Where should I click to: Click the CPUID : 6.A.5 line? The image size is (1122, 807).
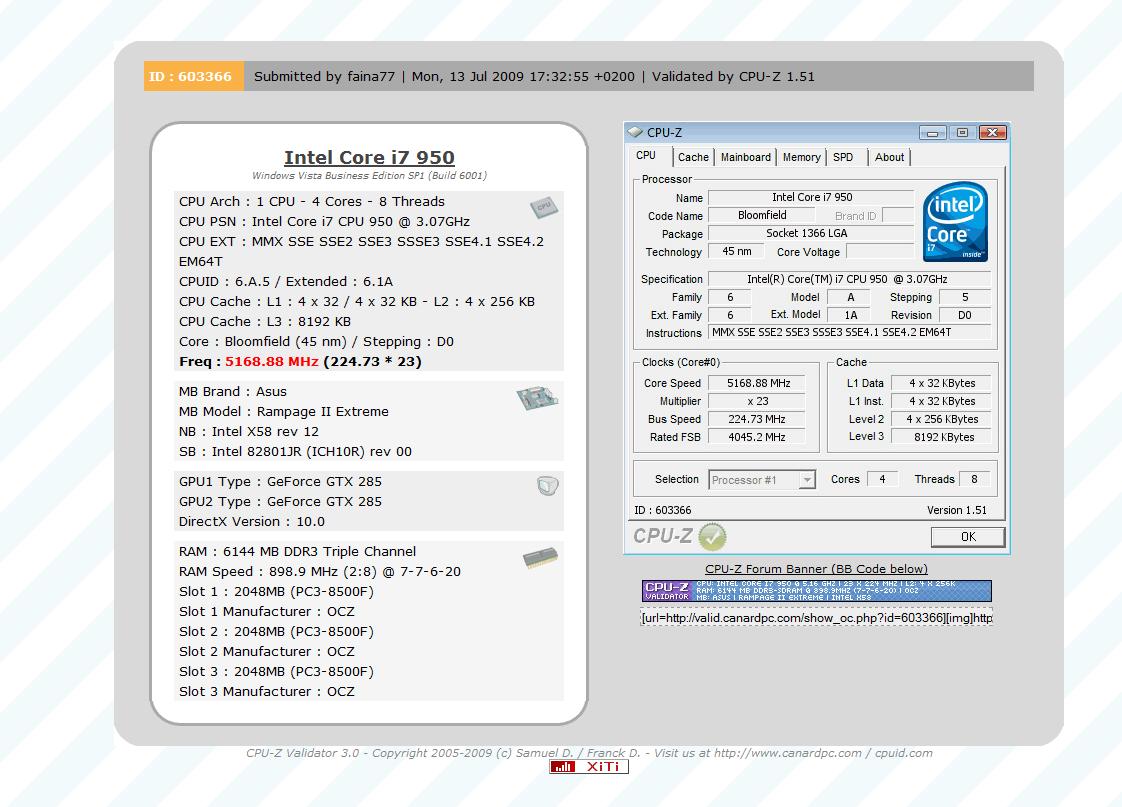point(286,281)
